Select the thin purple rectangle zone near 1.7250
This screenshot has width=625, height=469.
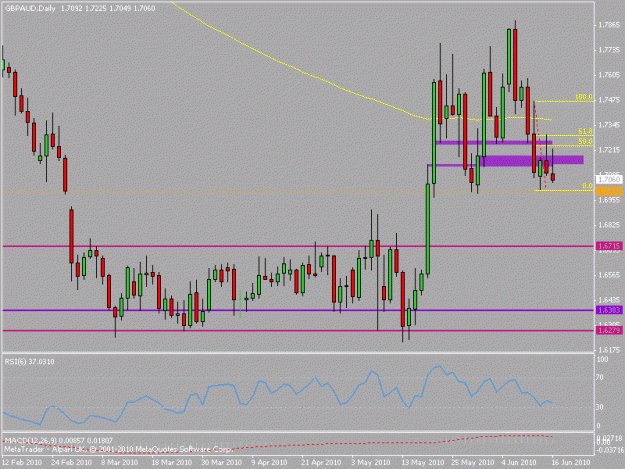pos(494,142)
